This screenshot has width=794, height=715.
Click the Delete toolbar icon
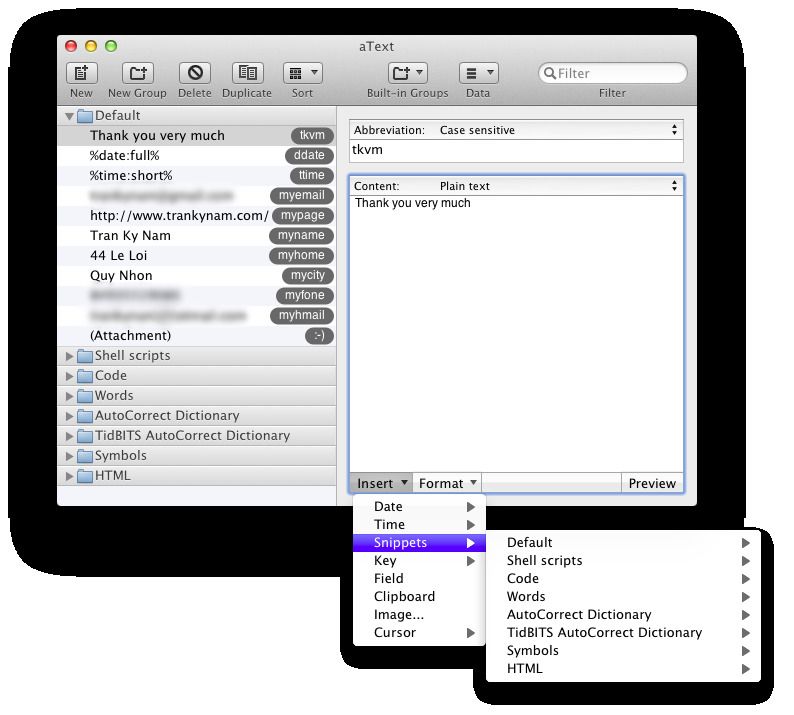195,73
